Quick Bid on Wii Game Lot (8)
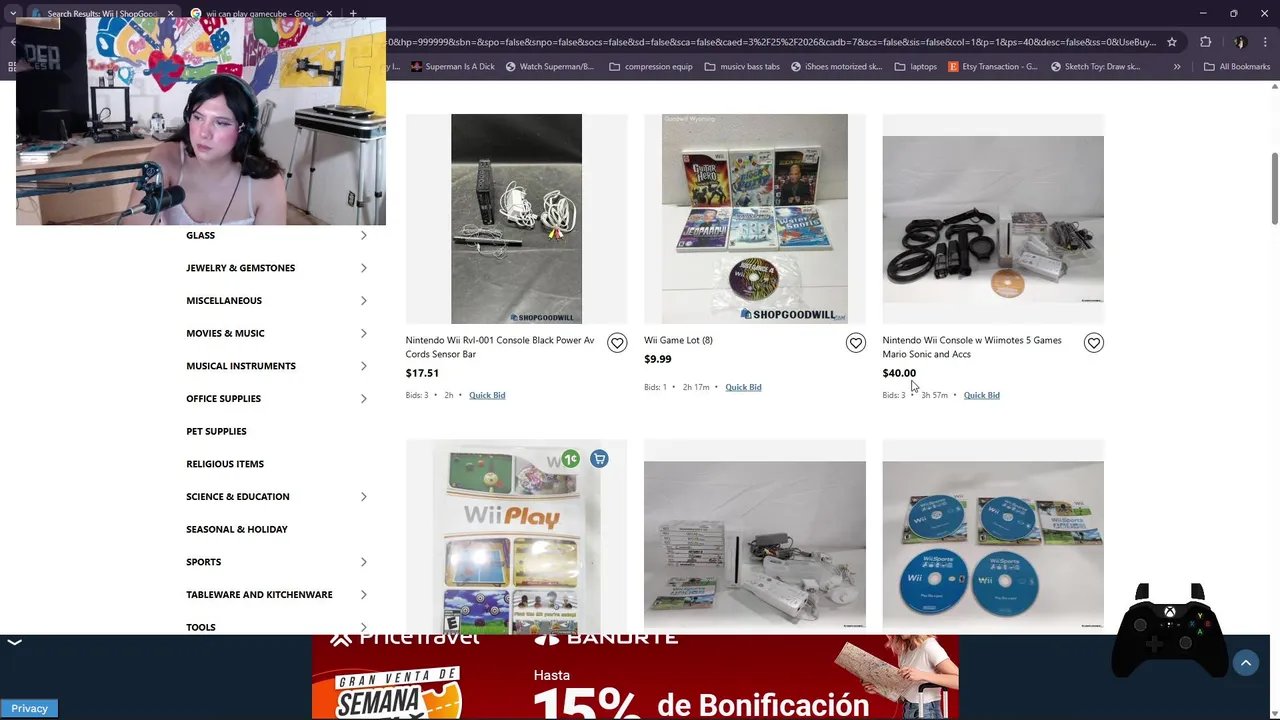1280x720 pixels. click(x=743, y=387)
